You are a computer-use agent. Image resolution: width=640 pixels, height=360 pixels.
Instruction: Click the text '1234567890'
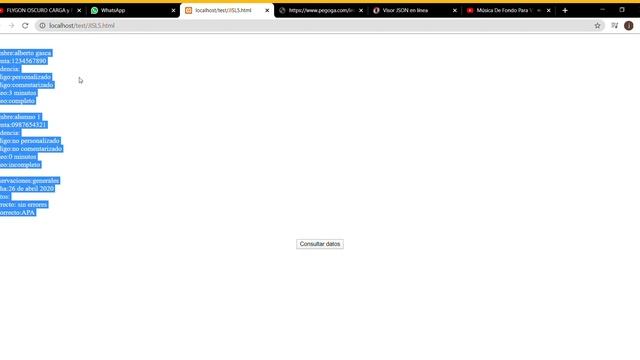pos(29,61)
